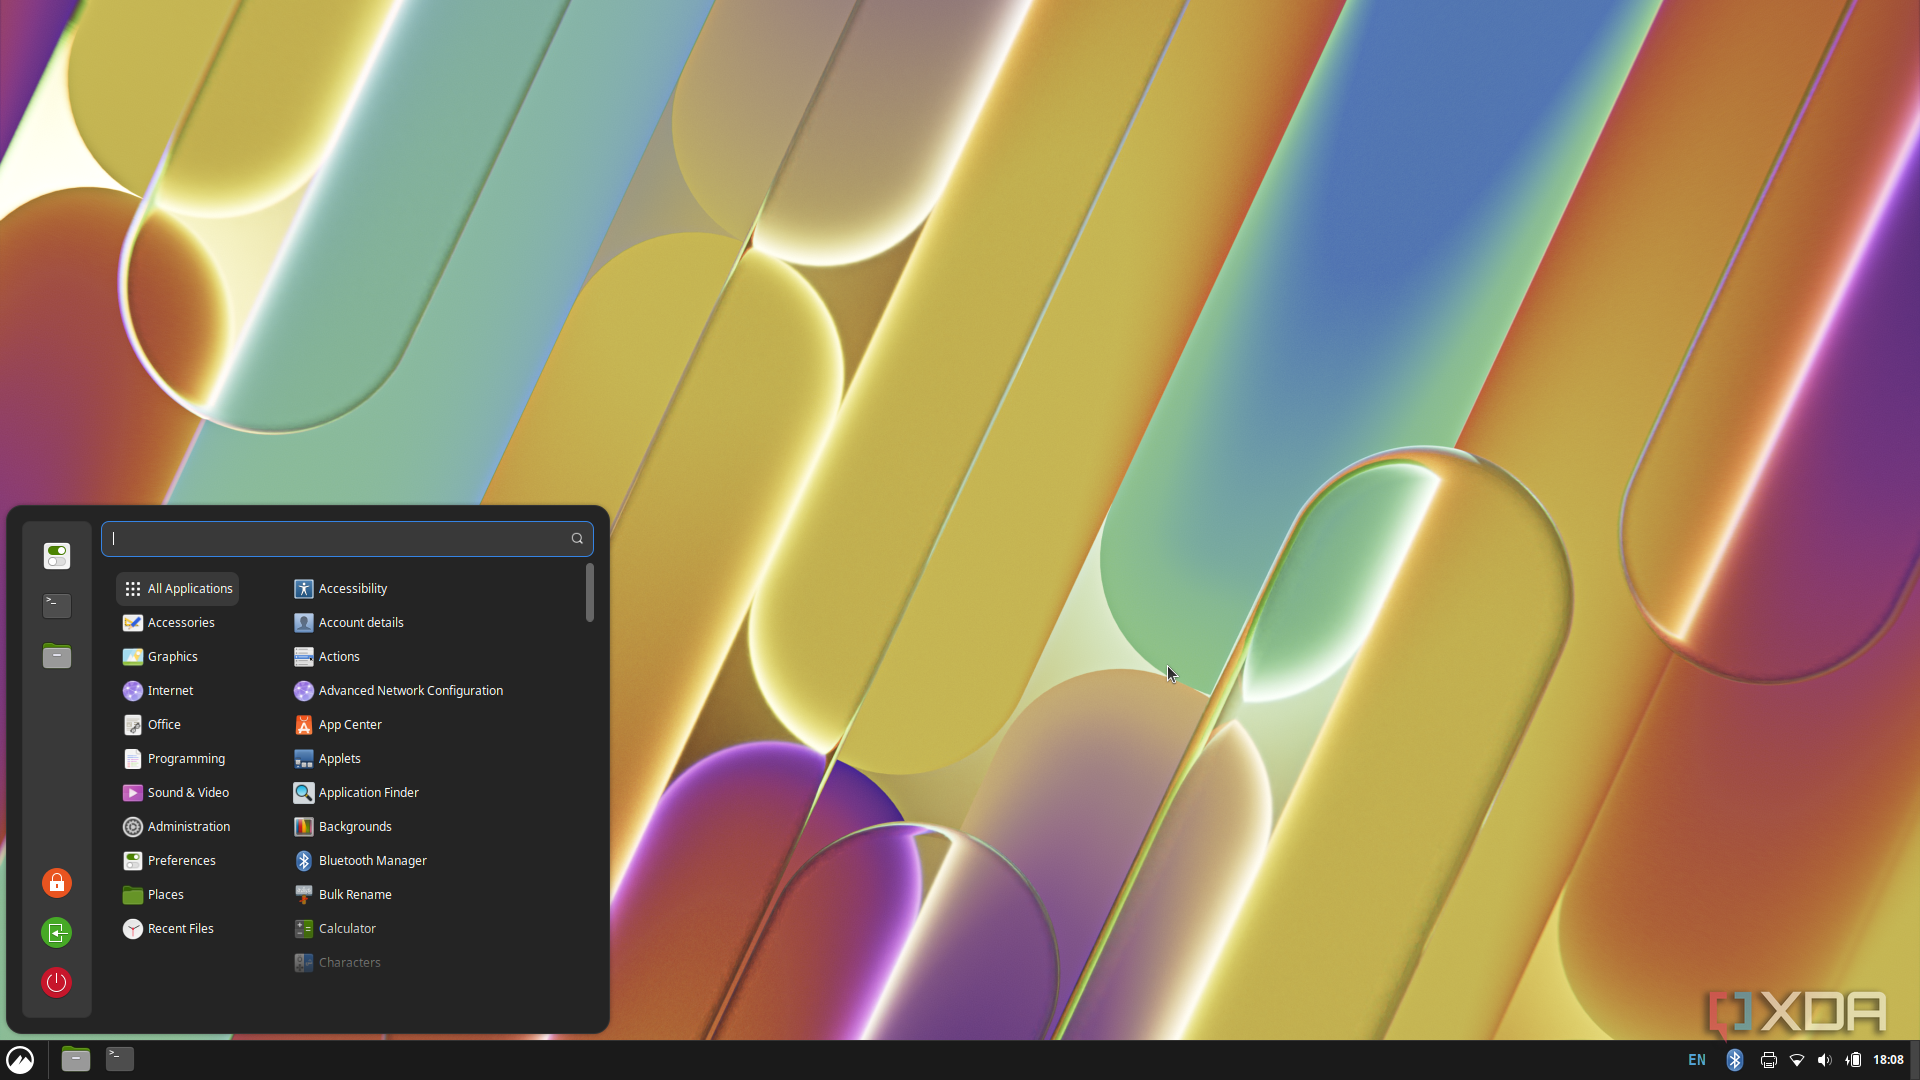
Task: Click the red Power Off icon
Action: point(57,983)
